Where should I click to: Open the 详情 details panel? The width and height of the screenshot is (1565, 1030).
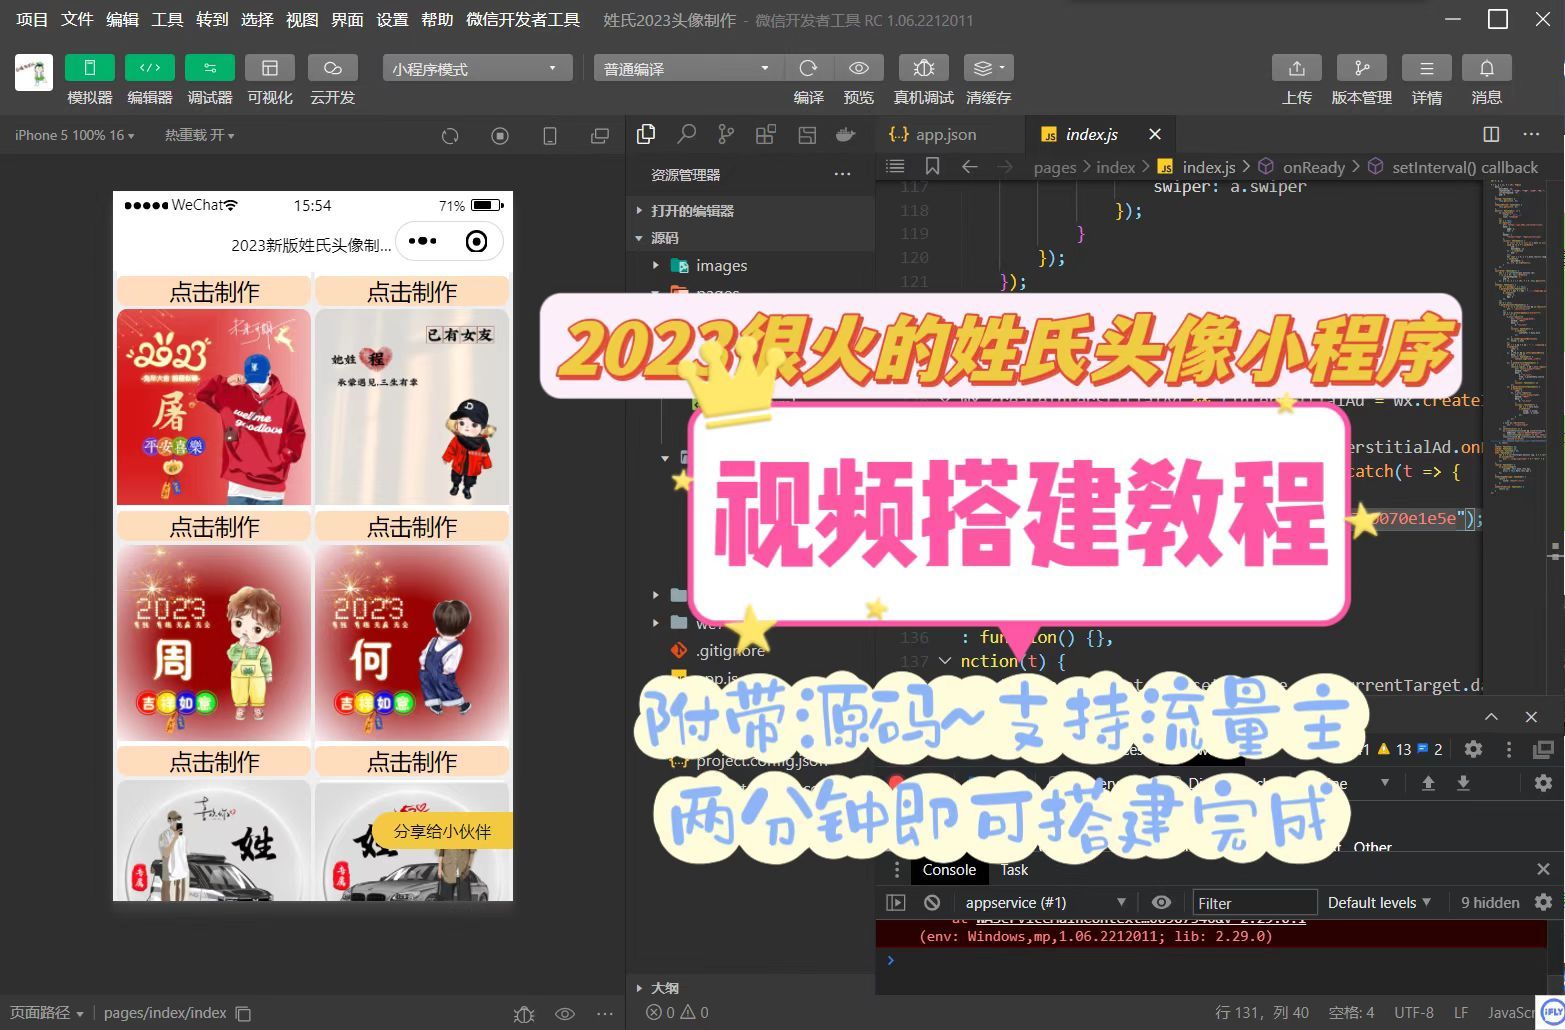coord(1426,68)
